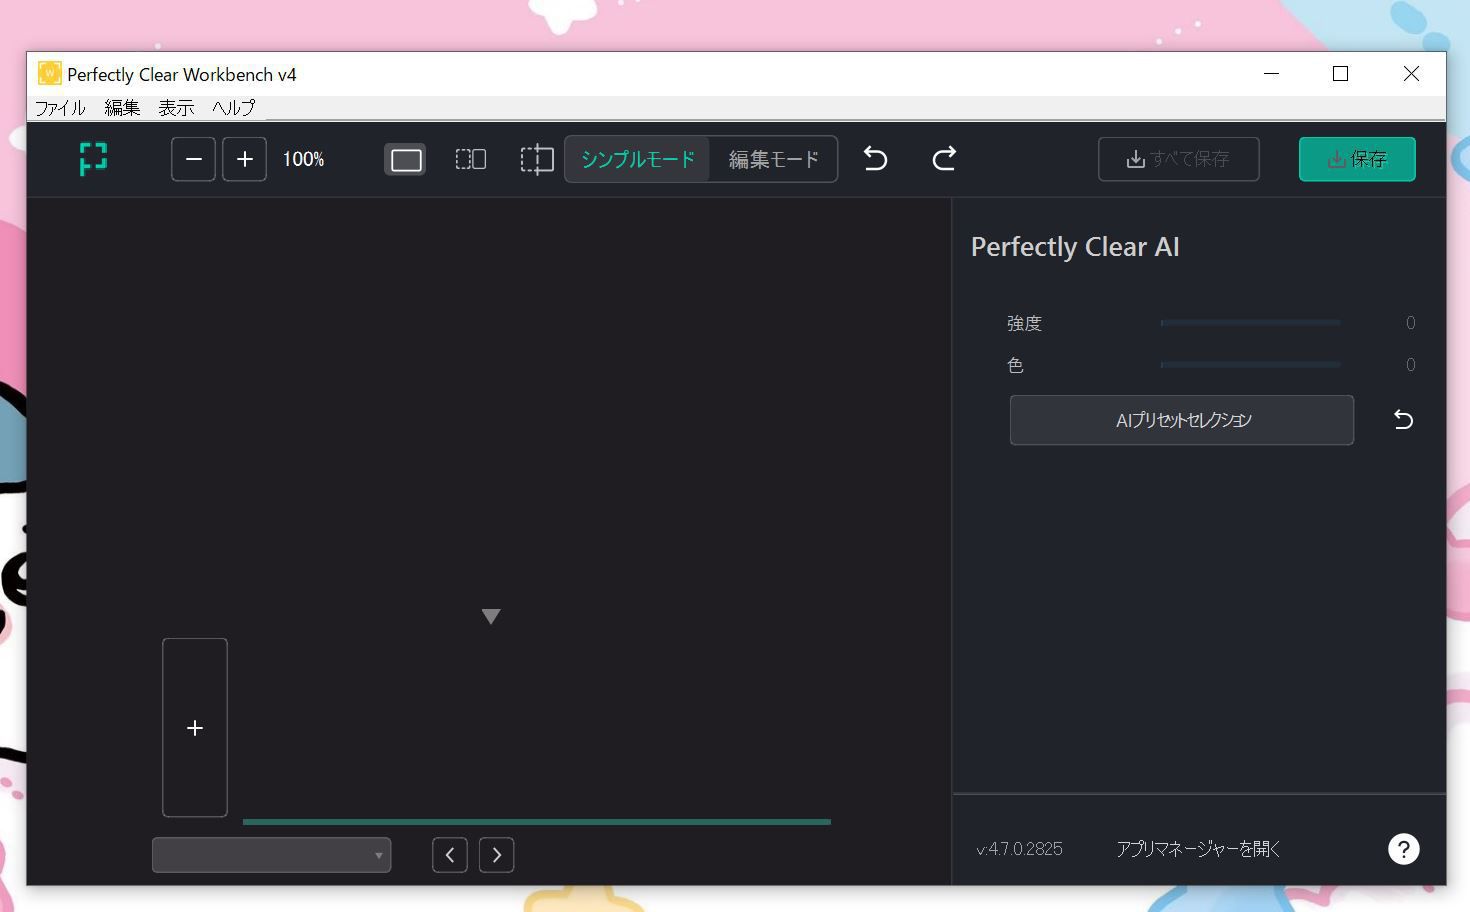Click the filmstrip horizontal scrollbar
This screenshot has height=912, width=1470.
point(537,822)
